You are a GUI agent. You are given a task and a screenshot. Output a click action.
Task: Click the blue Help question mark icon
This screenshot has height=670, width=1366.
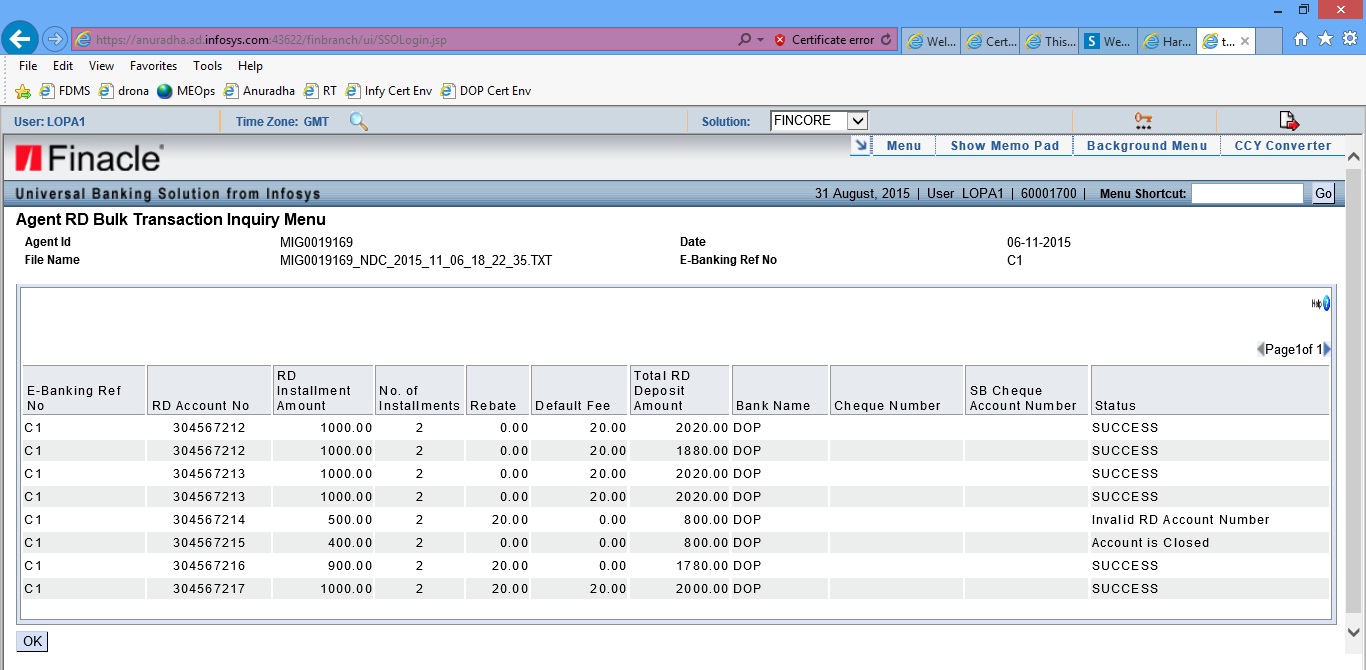(x=1326, y=303)
